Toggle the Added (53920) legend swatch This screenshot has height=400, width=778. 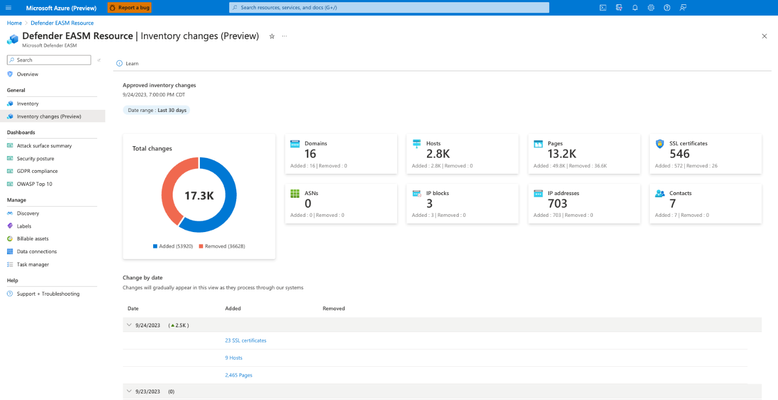(x=155, y=246)
